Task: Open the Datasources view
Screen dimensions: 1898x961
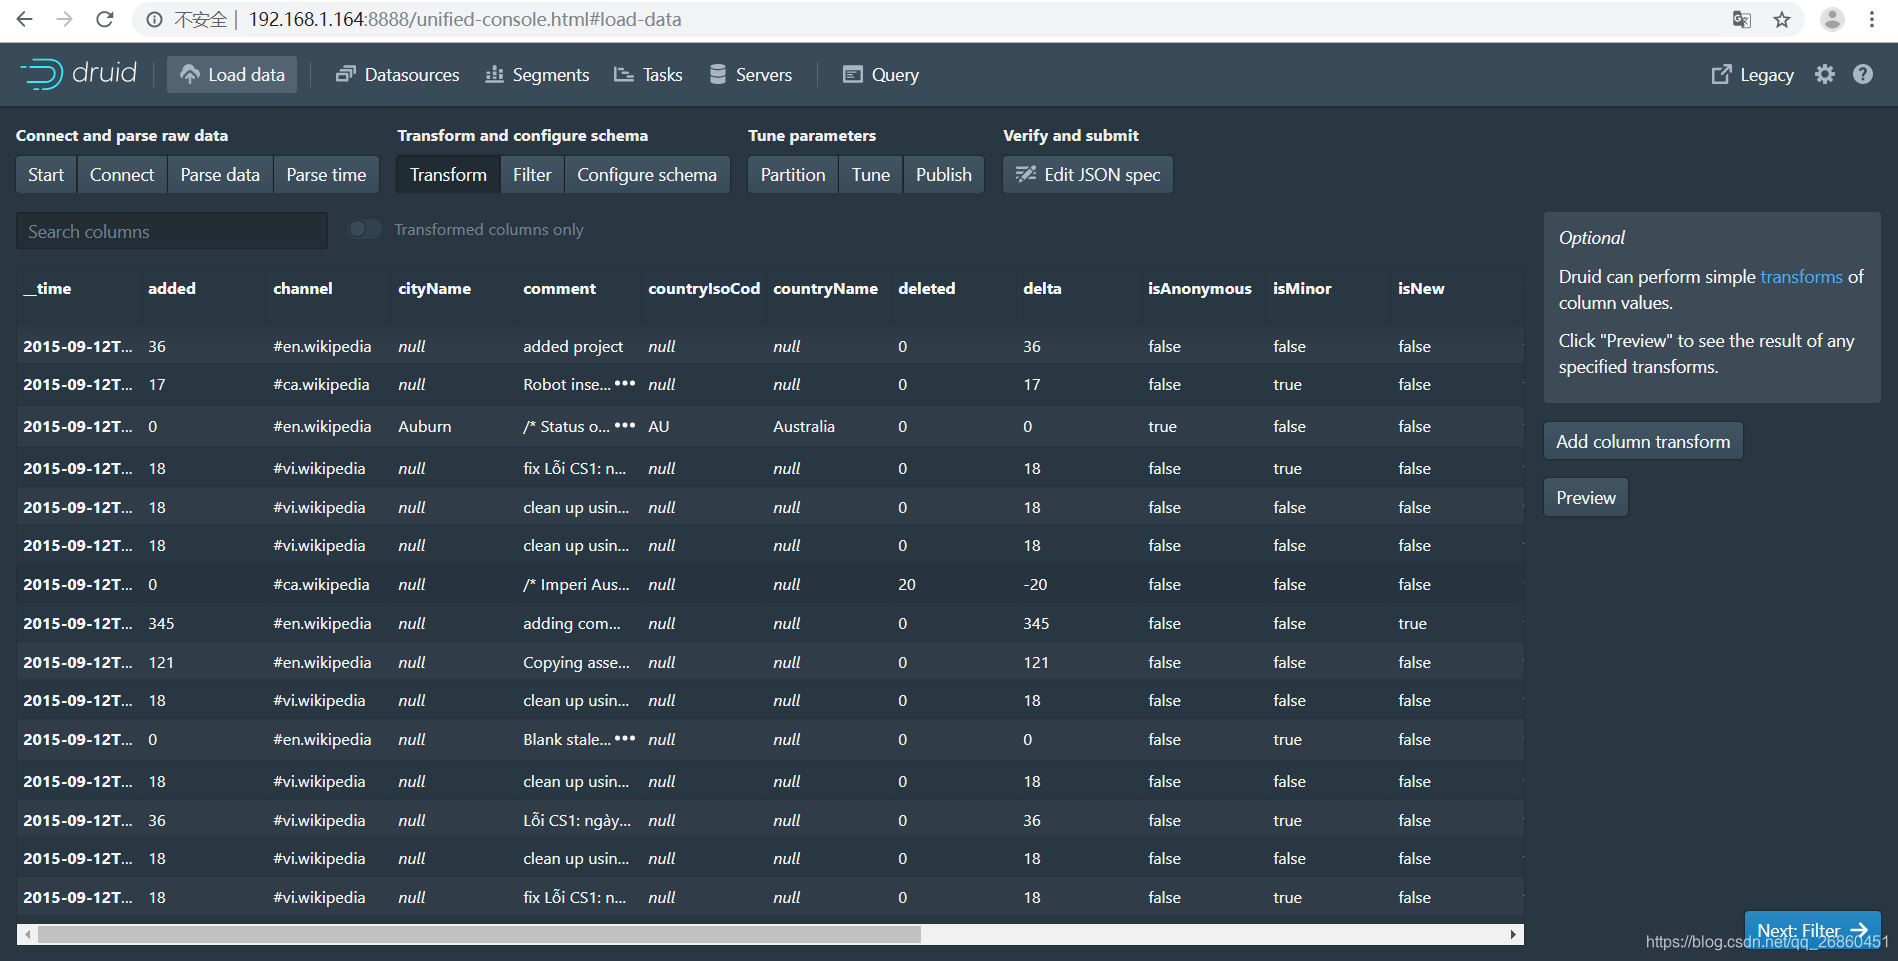Action: tap(398, 74)
